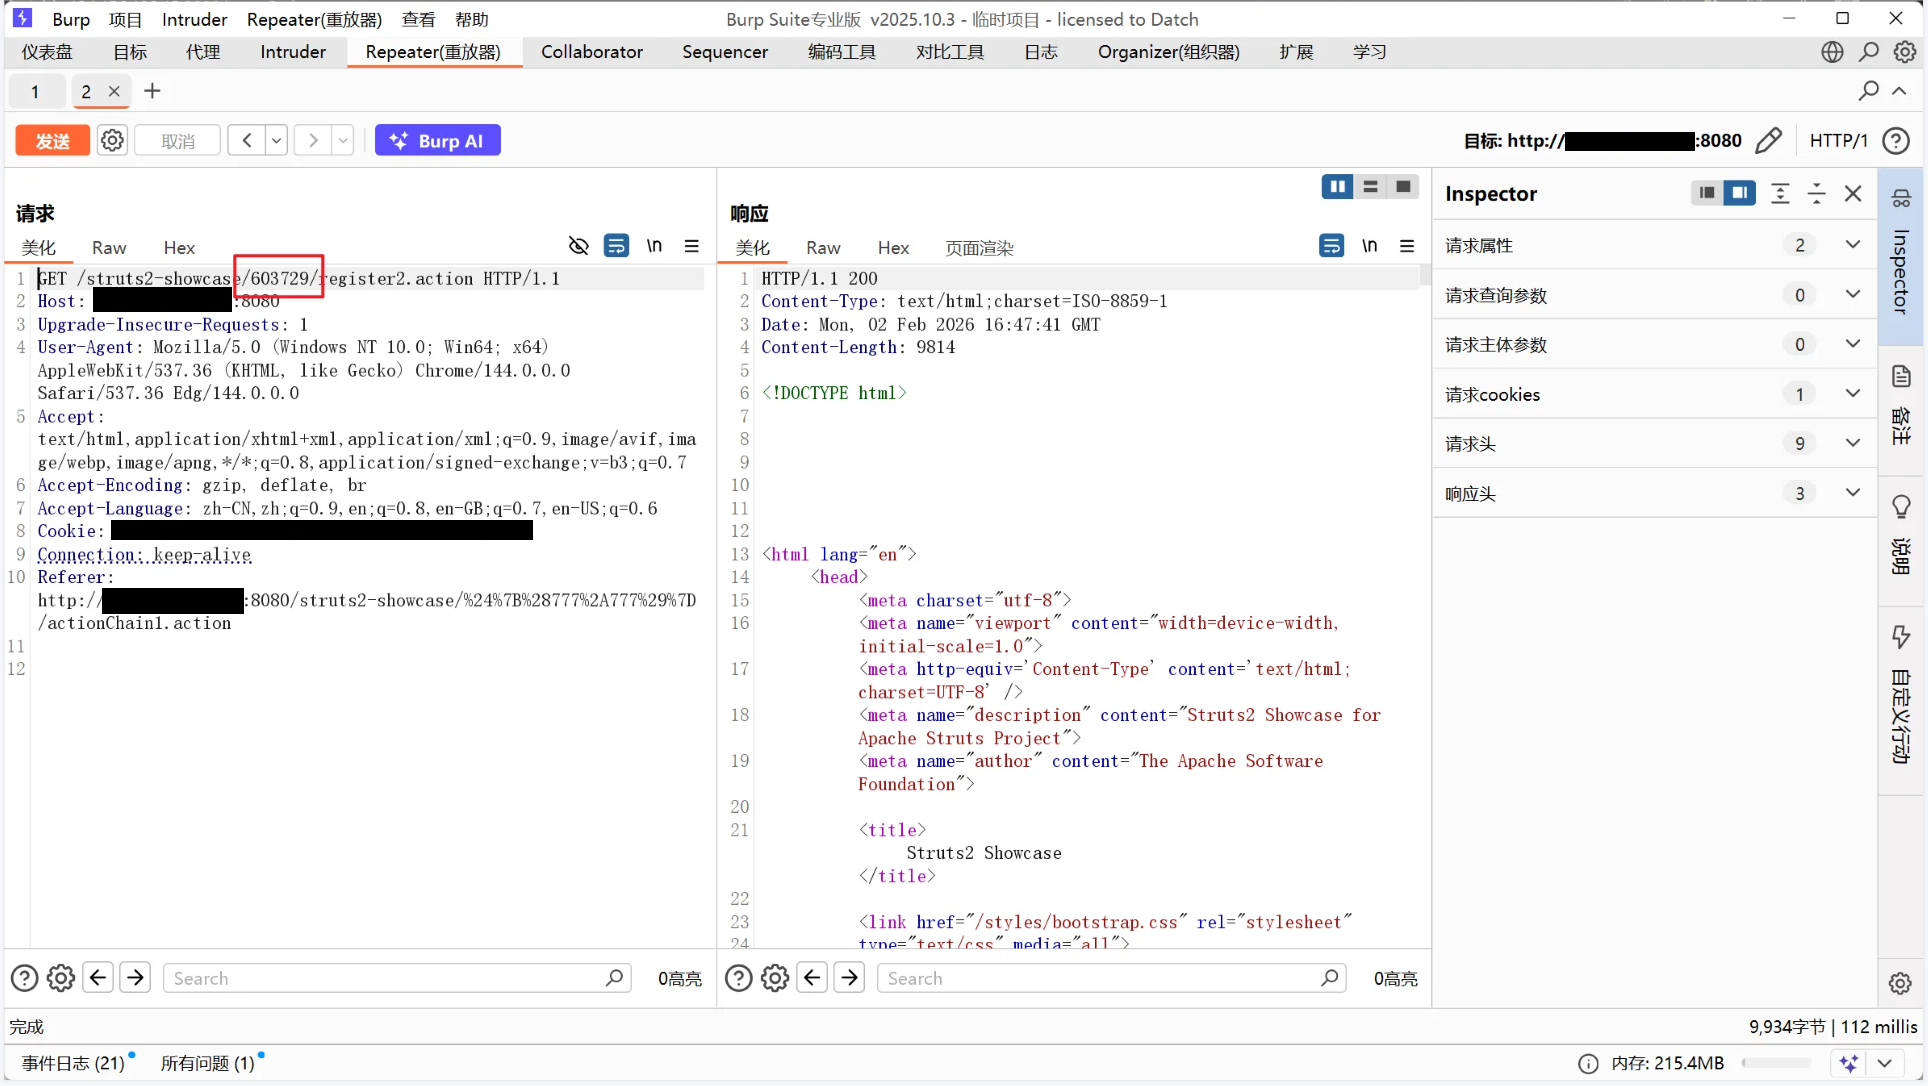The width and height of the screenshot is (1928, 1086).
Task: Select combined tabbed layout
Action: click(x=1403, y=187)
